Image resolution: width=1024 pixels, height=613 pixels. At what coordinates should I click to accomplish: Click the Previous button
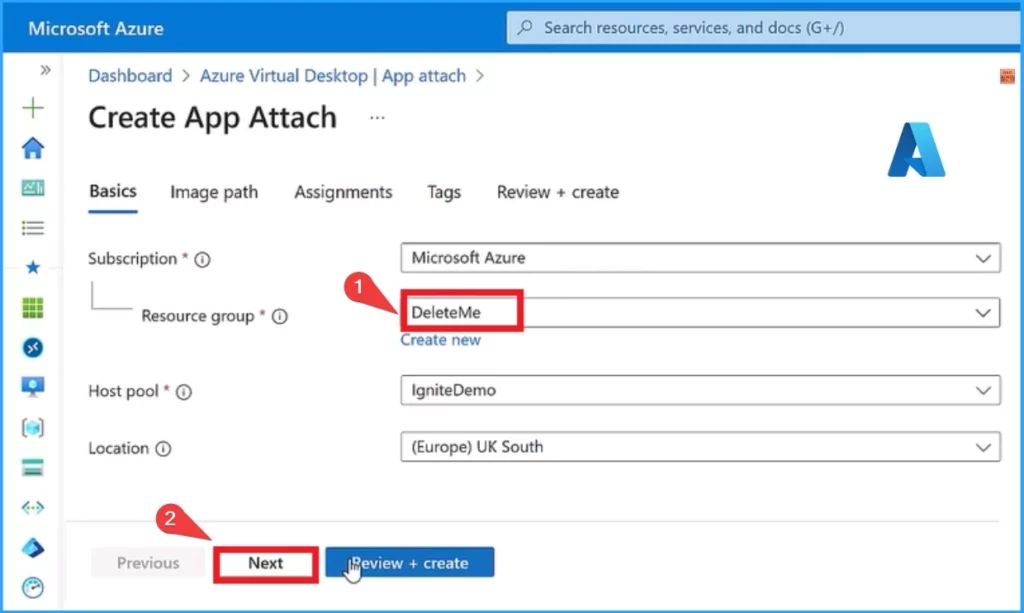148,563
